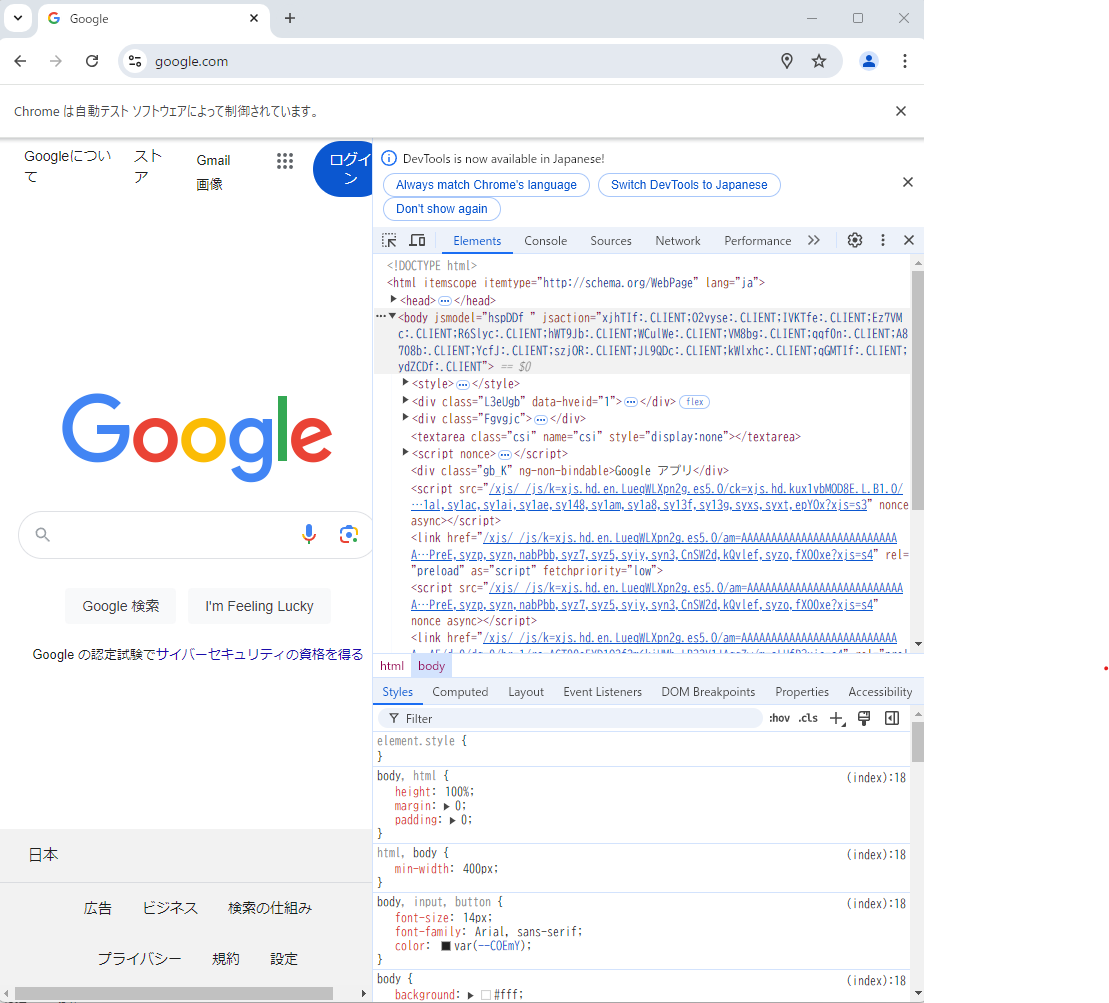Open DevTools settings gear

pyautogui.click(x=855, y=240)
